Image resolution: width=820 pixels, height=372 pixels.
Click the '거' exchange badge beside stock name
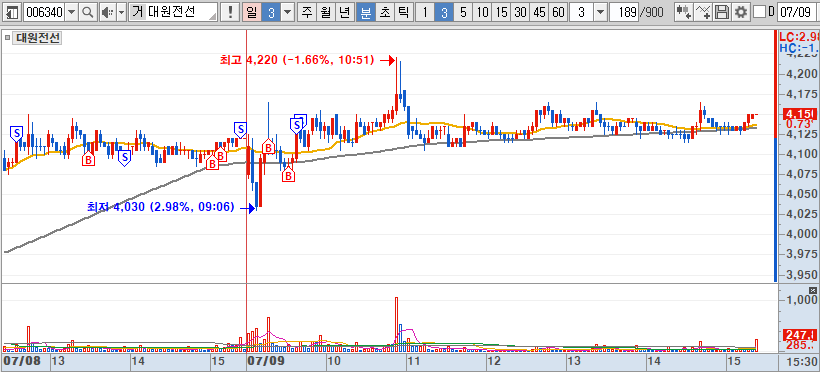[138, 12]
